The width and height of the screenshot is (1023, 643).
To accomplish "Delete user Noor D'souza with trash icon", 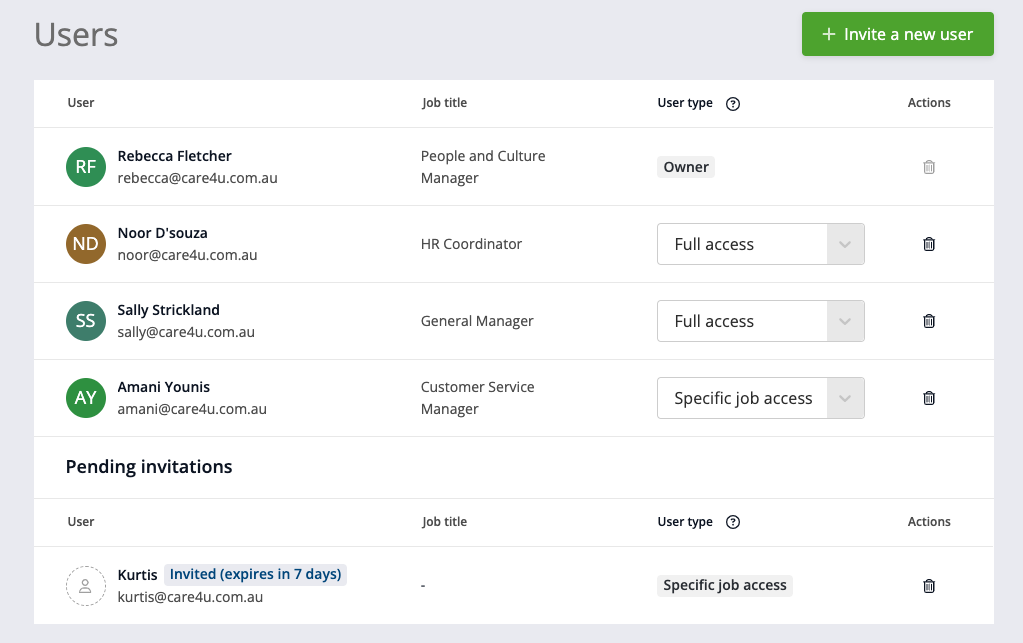I will pos(929,244).
